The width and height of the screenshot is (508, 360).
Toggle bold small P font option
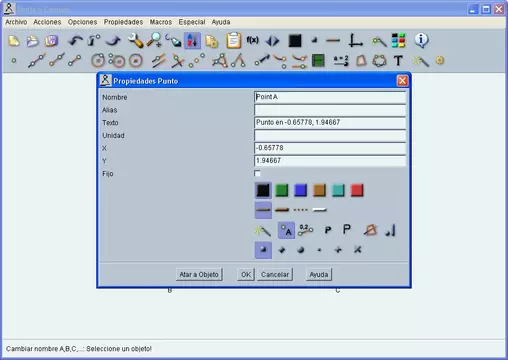coord(328,230)
